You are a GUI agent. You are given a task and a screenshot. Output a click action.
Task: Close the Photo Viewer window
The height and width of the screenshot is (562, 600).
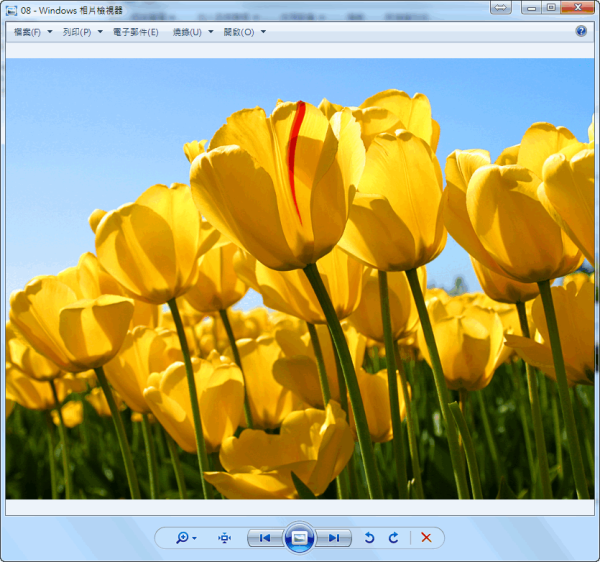coord(578,8)
